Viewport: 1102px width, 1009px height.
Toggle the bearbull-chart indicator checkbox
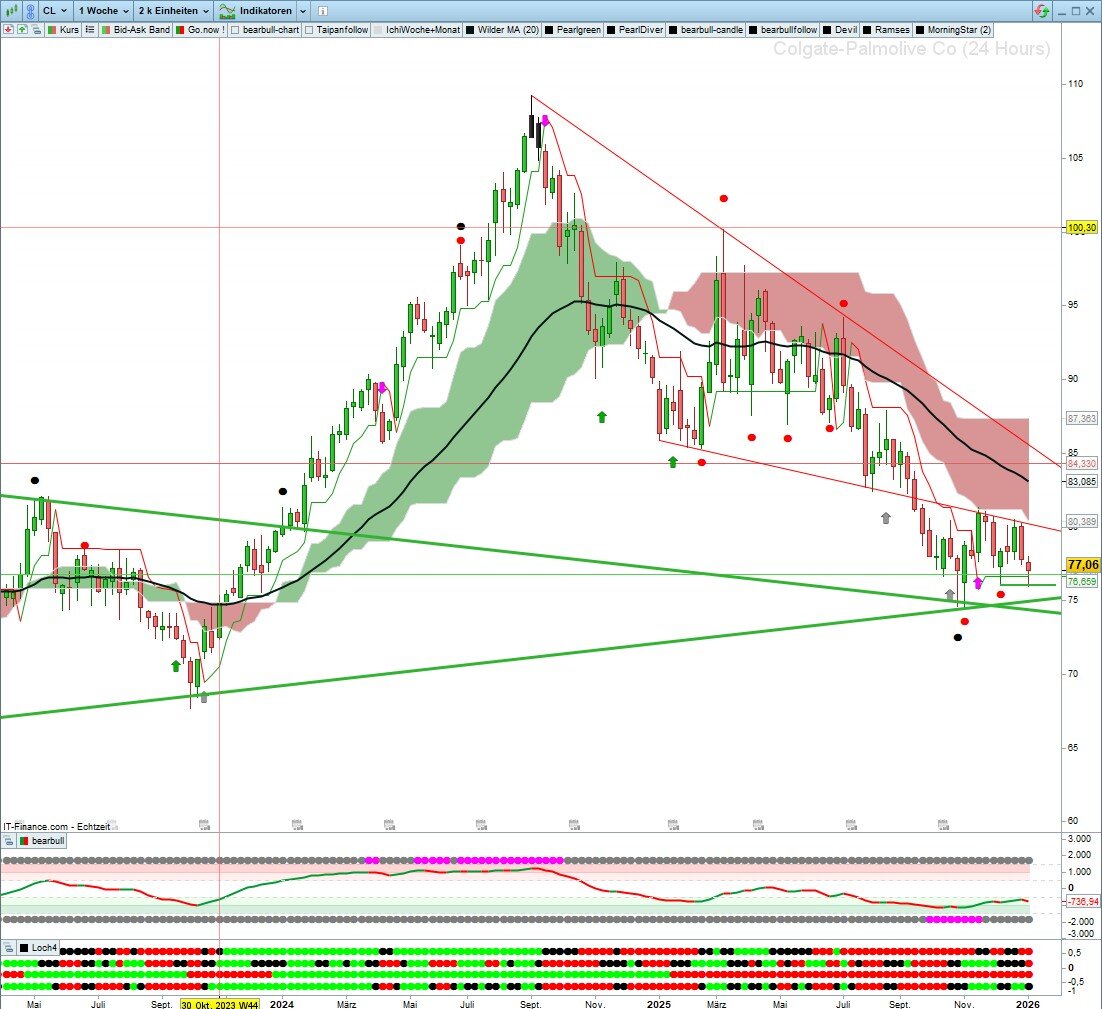(x=235, y=30)
